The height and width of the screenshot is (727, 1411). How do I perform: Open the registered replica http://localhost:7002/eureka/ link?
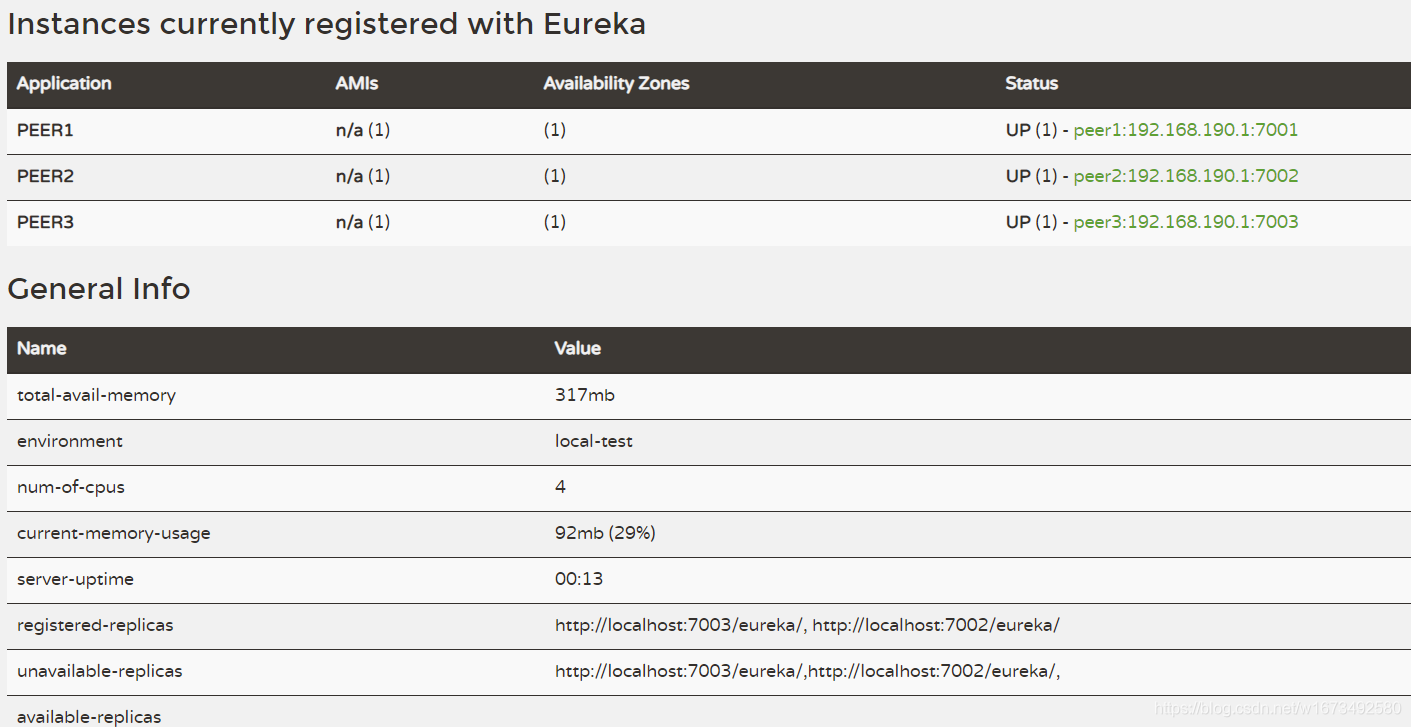[938, 625]
